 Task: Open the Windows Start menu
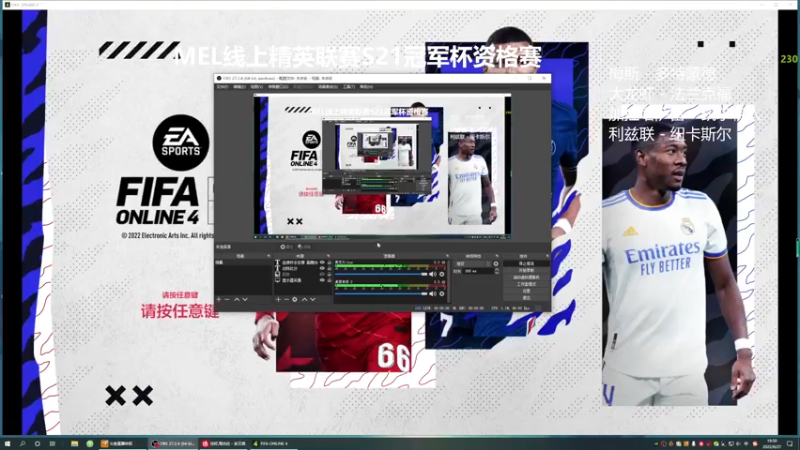(7, 443)
